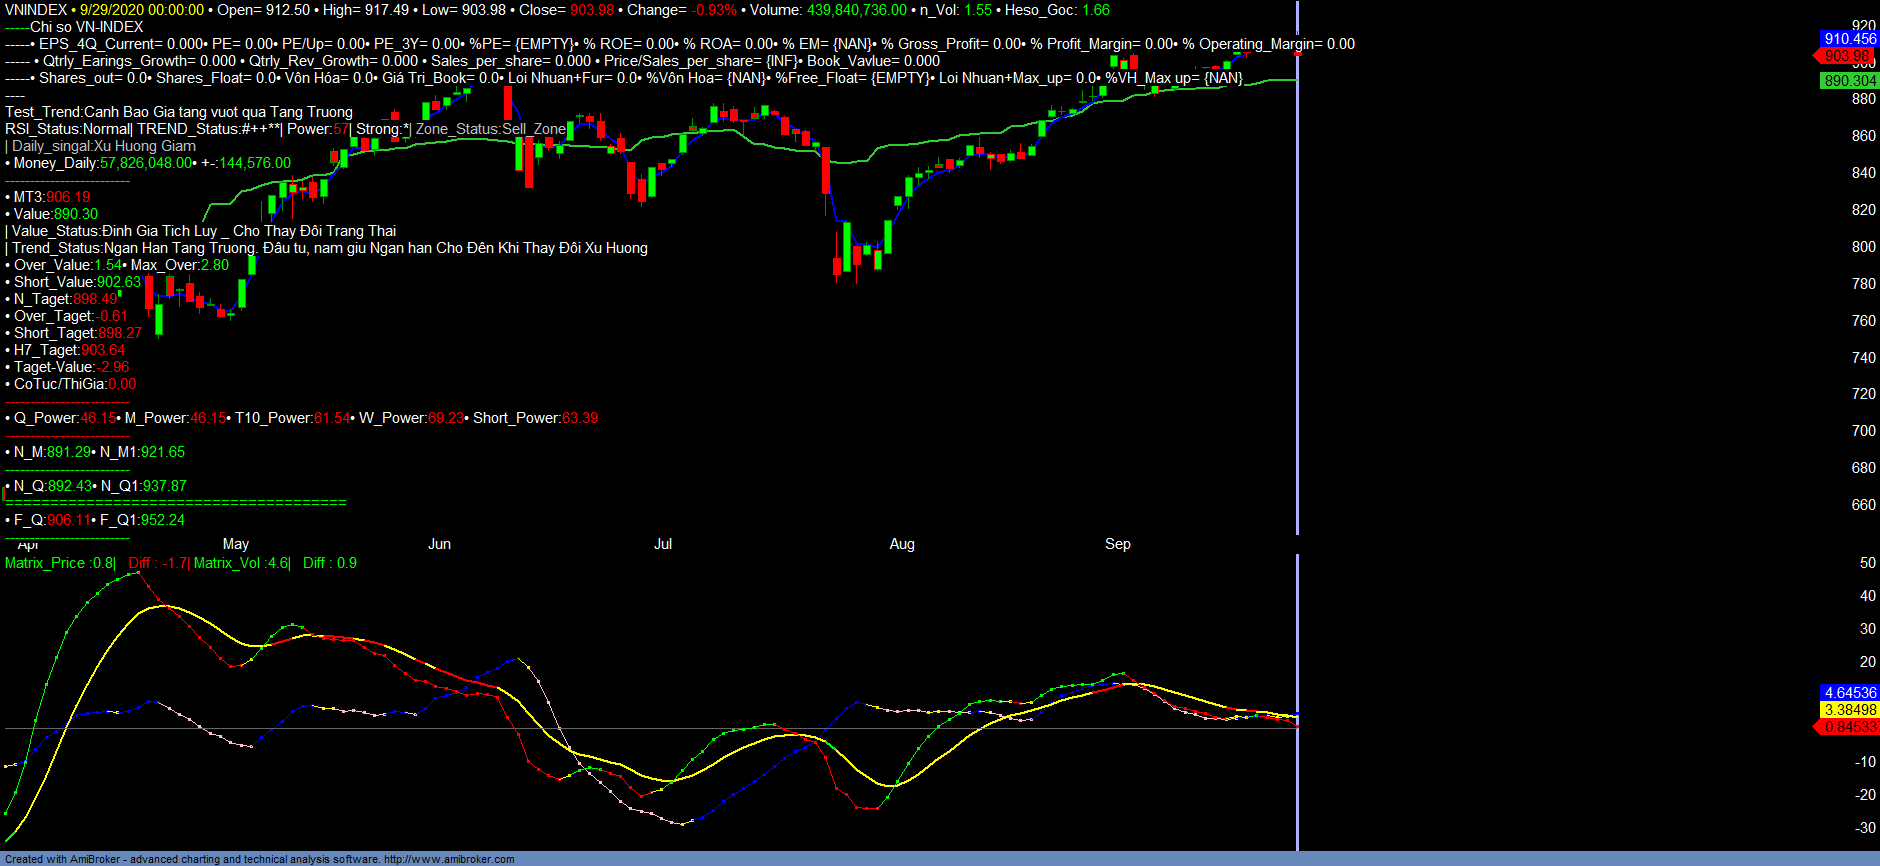
Task: Click the 800 level on price axis
Action: pyautogui.click(x=1863, y=247)
